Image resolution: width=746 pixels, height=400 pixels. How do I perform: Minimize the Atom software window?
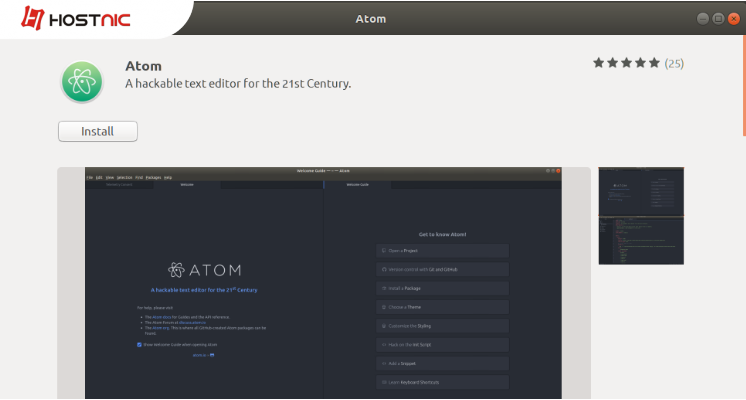pos(702,19)
